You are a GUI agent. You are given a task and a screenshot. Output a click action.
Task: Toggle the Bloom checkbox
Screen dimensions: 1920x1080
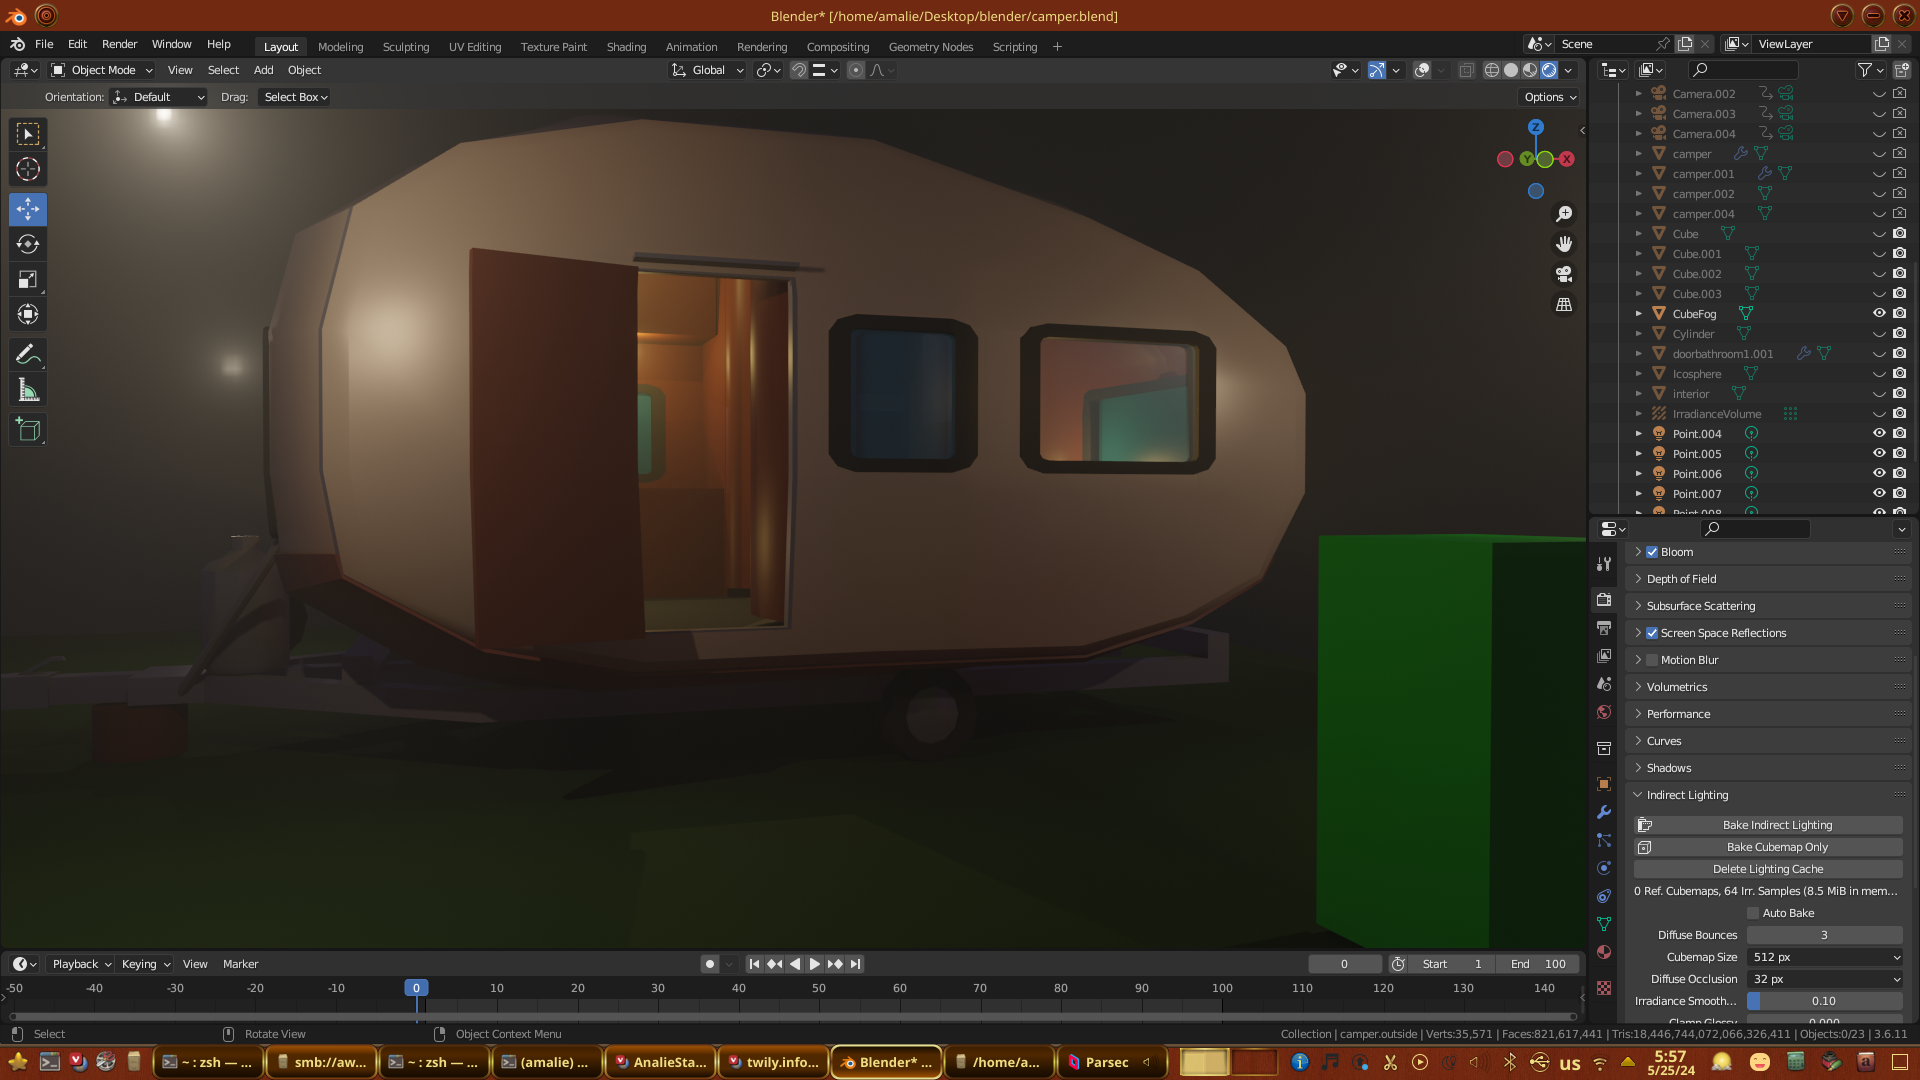pyautogui.click(x=1652, y=552)
